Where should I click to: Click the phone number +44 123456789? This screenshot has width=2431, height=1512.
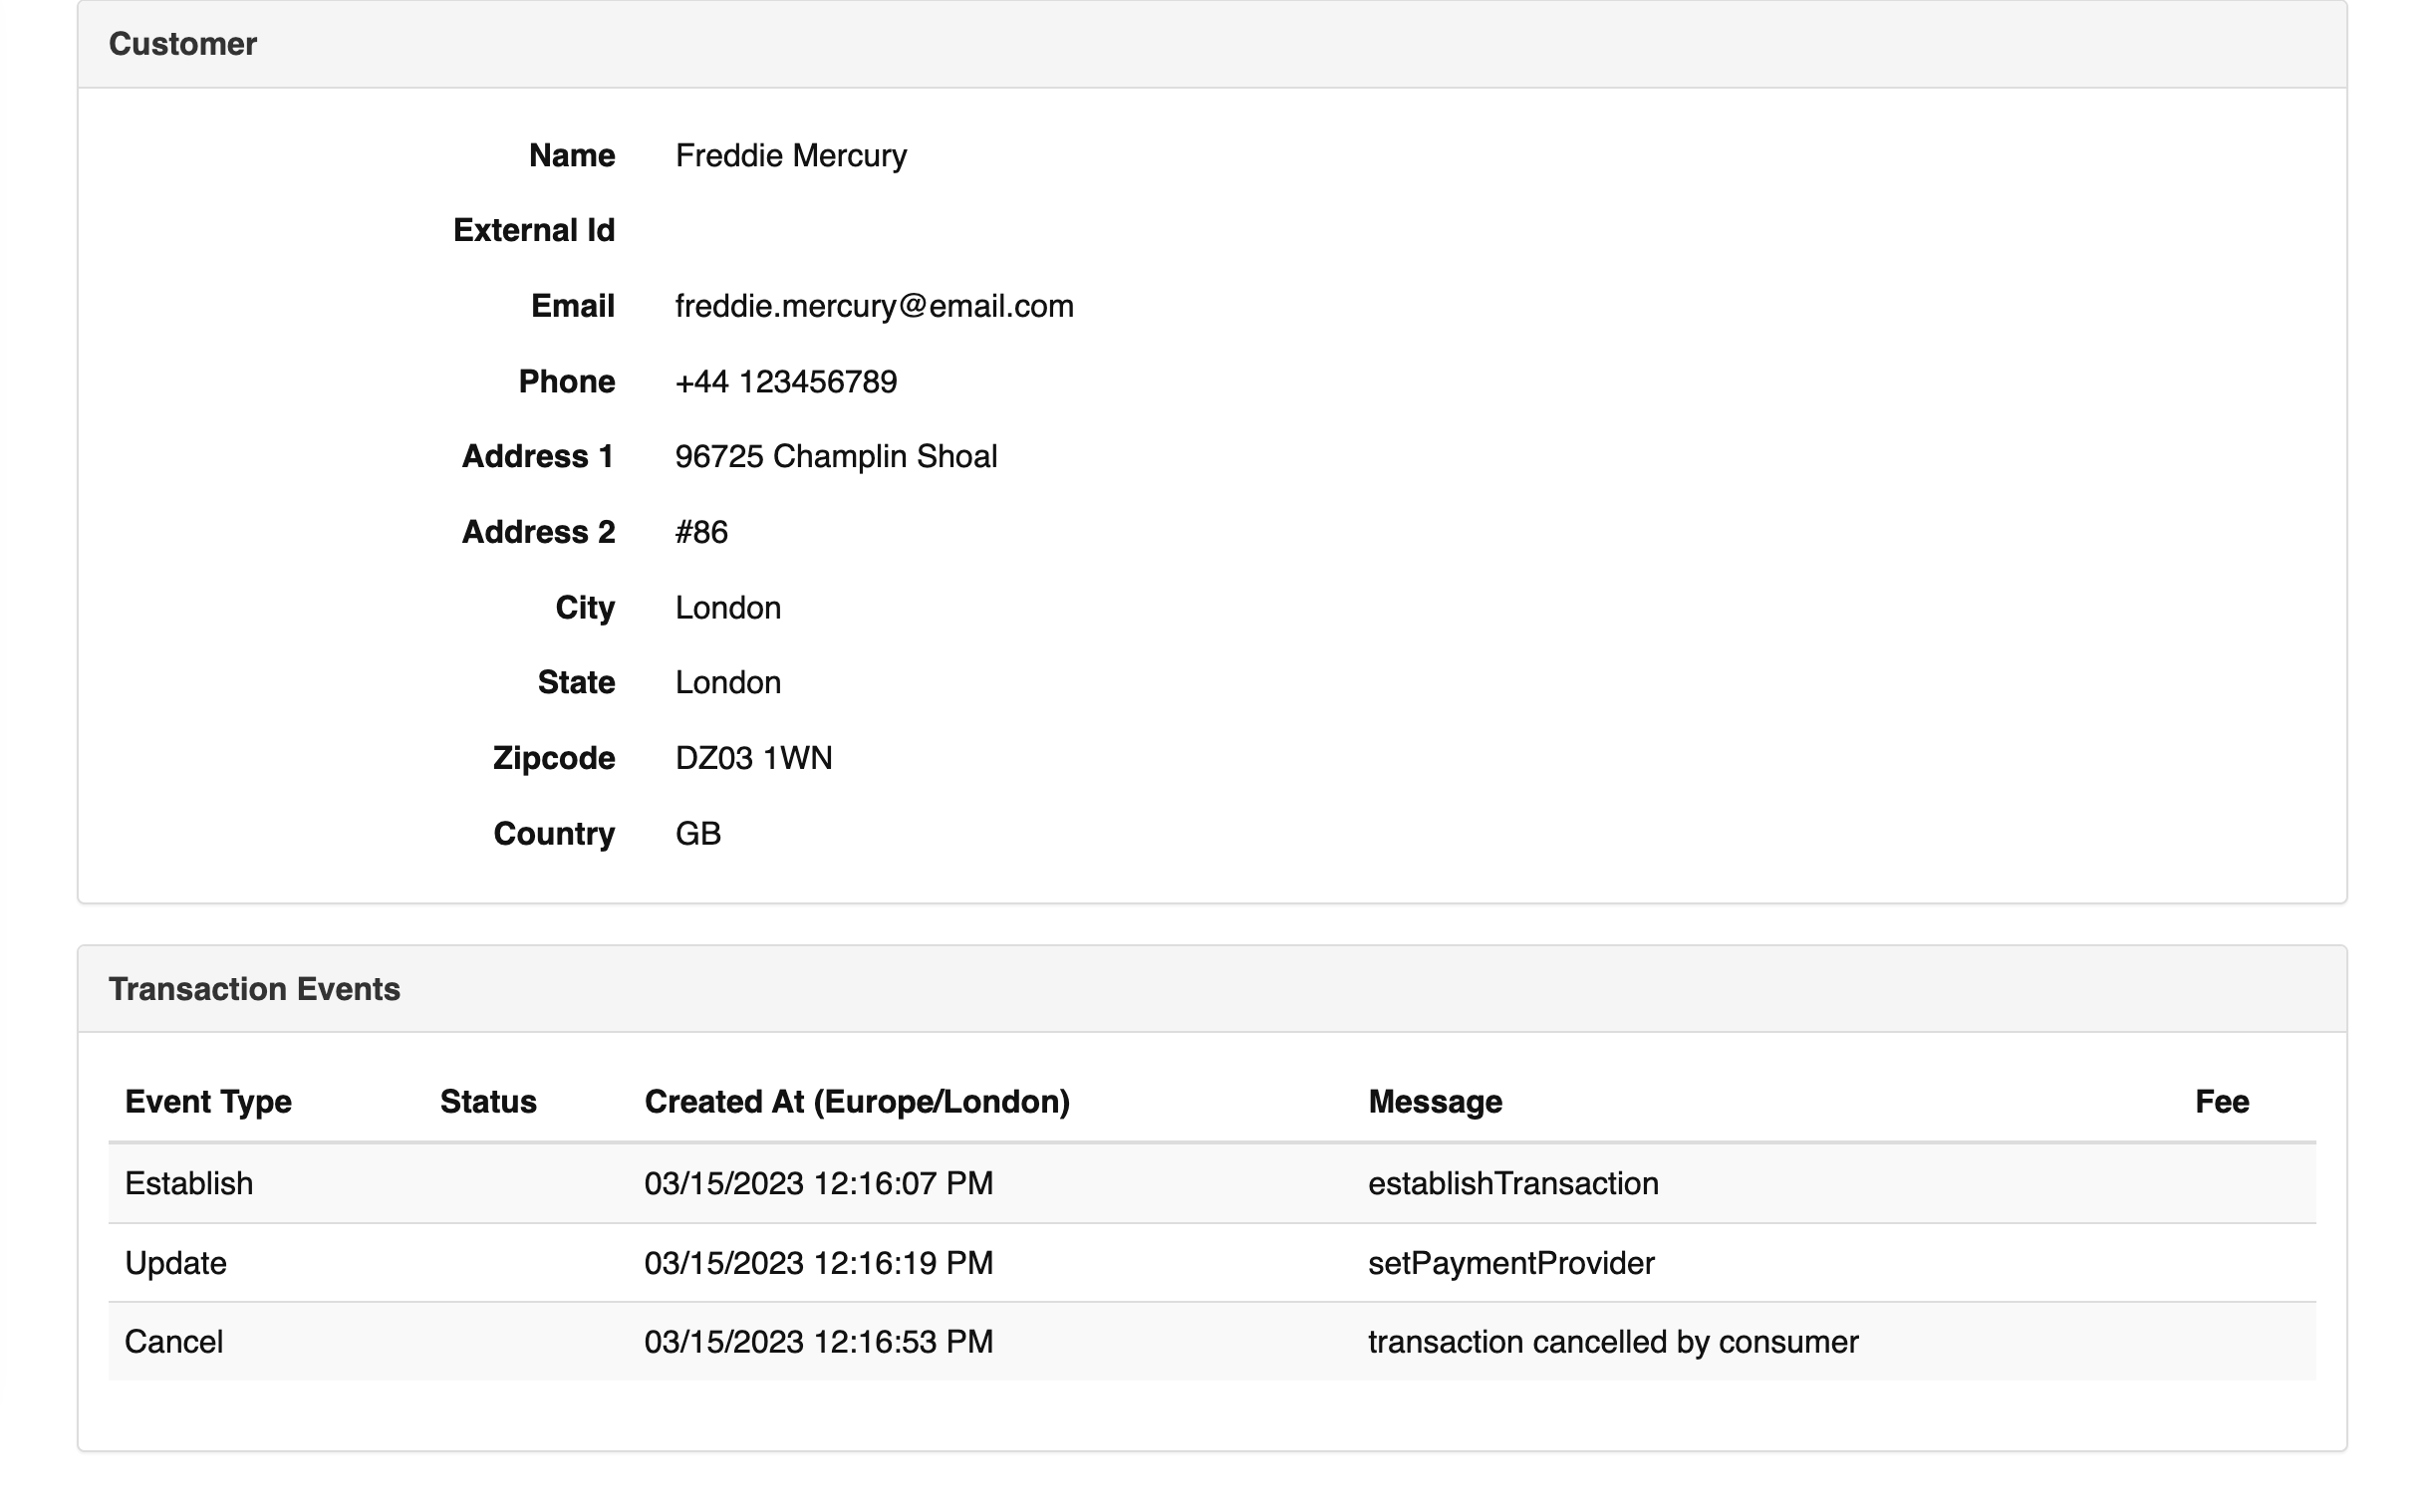[x=785, y=382]
